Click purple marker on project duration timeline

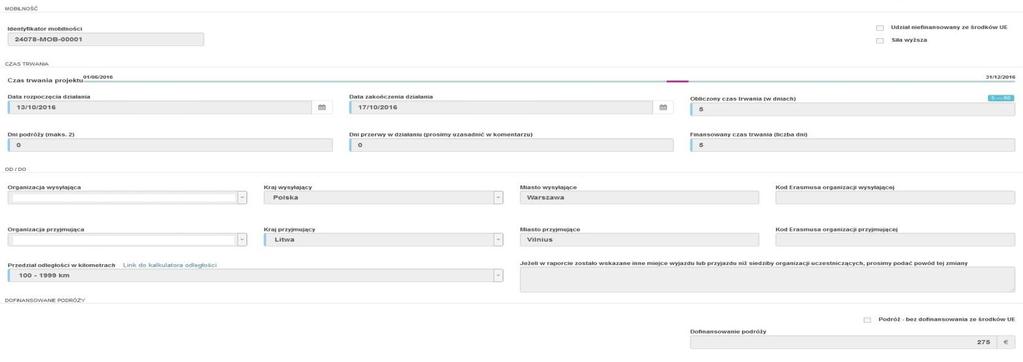pyautogui.click(x=677, y=81)
